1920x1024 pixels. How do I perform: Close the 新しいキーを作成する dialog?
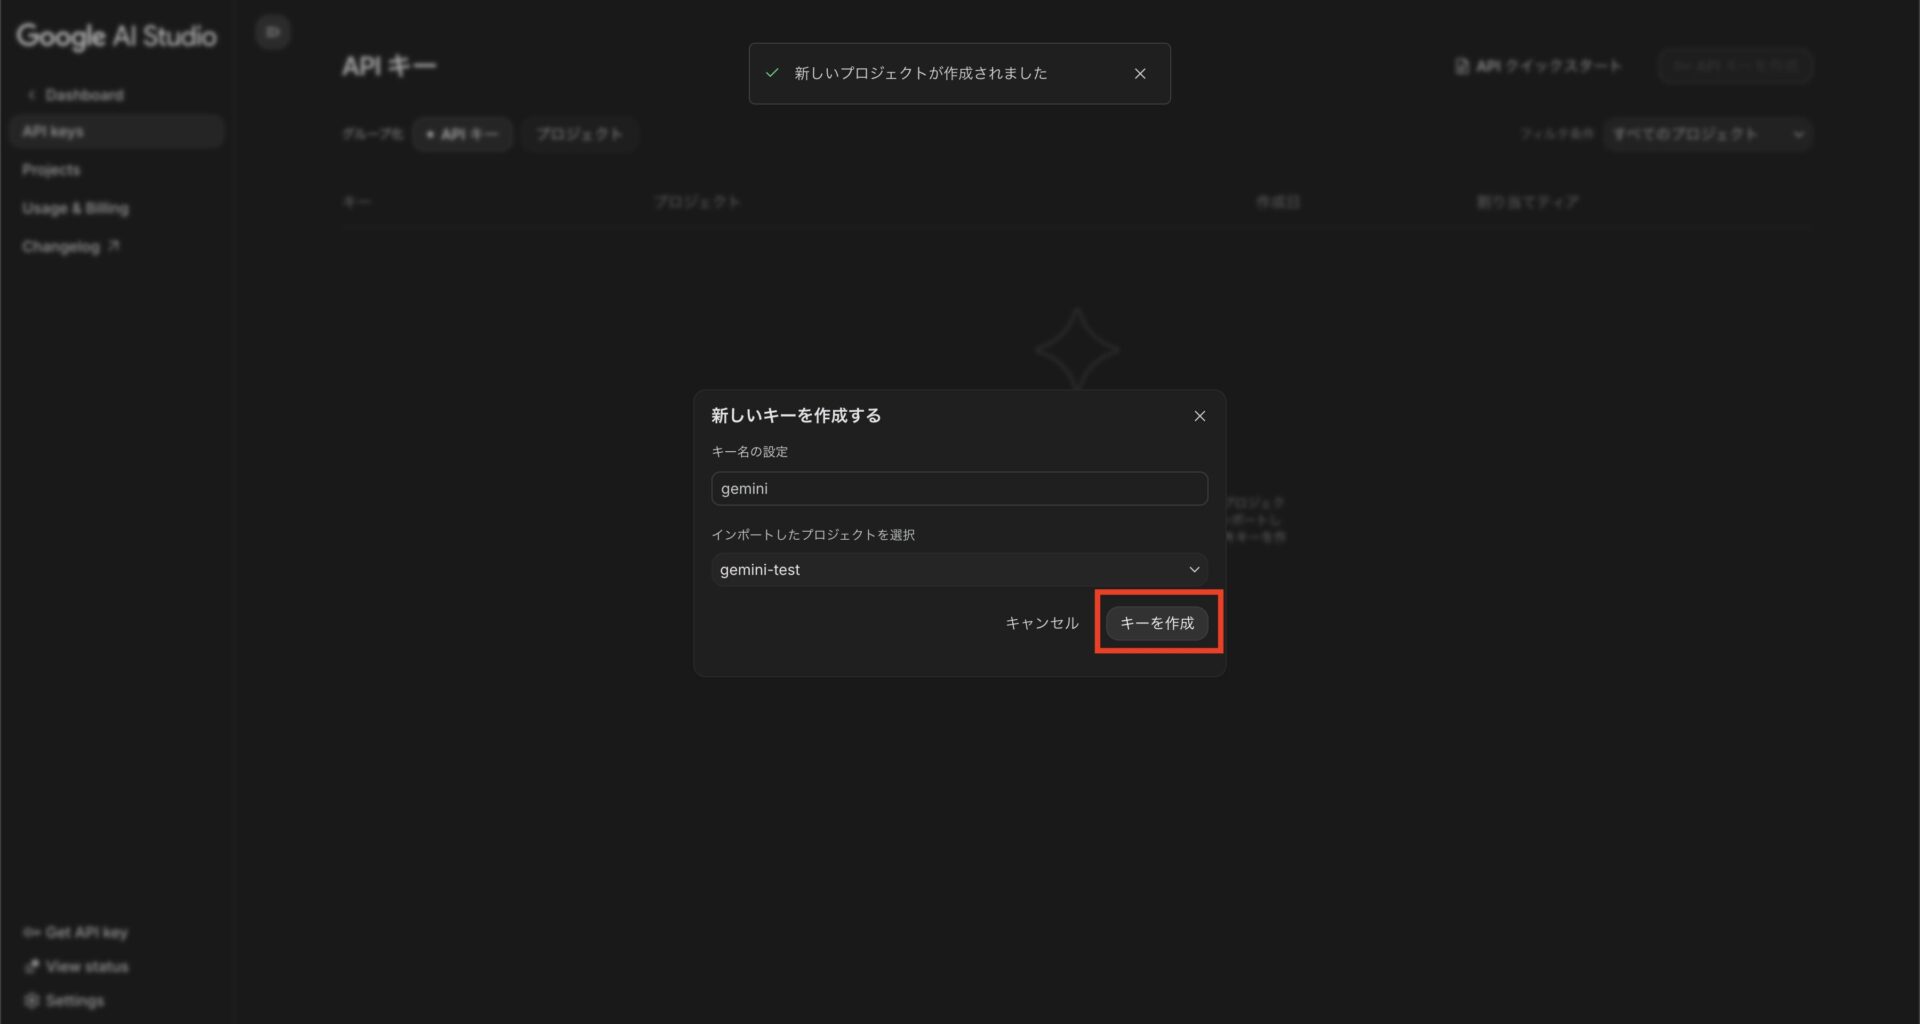(1199, 416)
